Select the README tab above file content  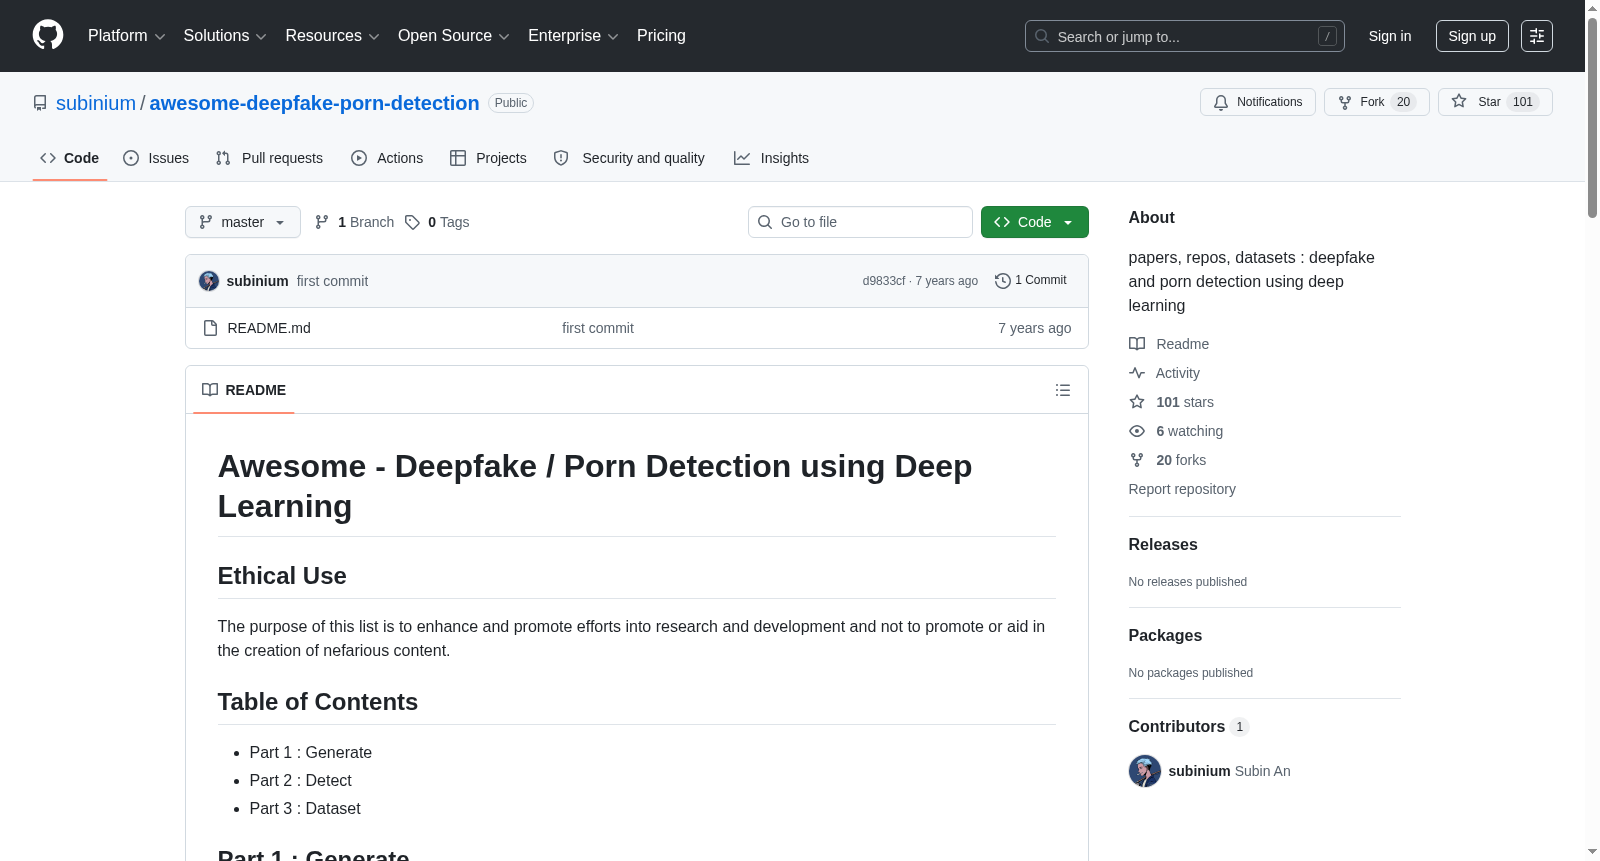coord(244,390)
